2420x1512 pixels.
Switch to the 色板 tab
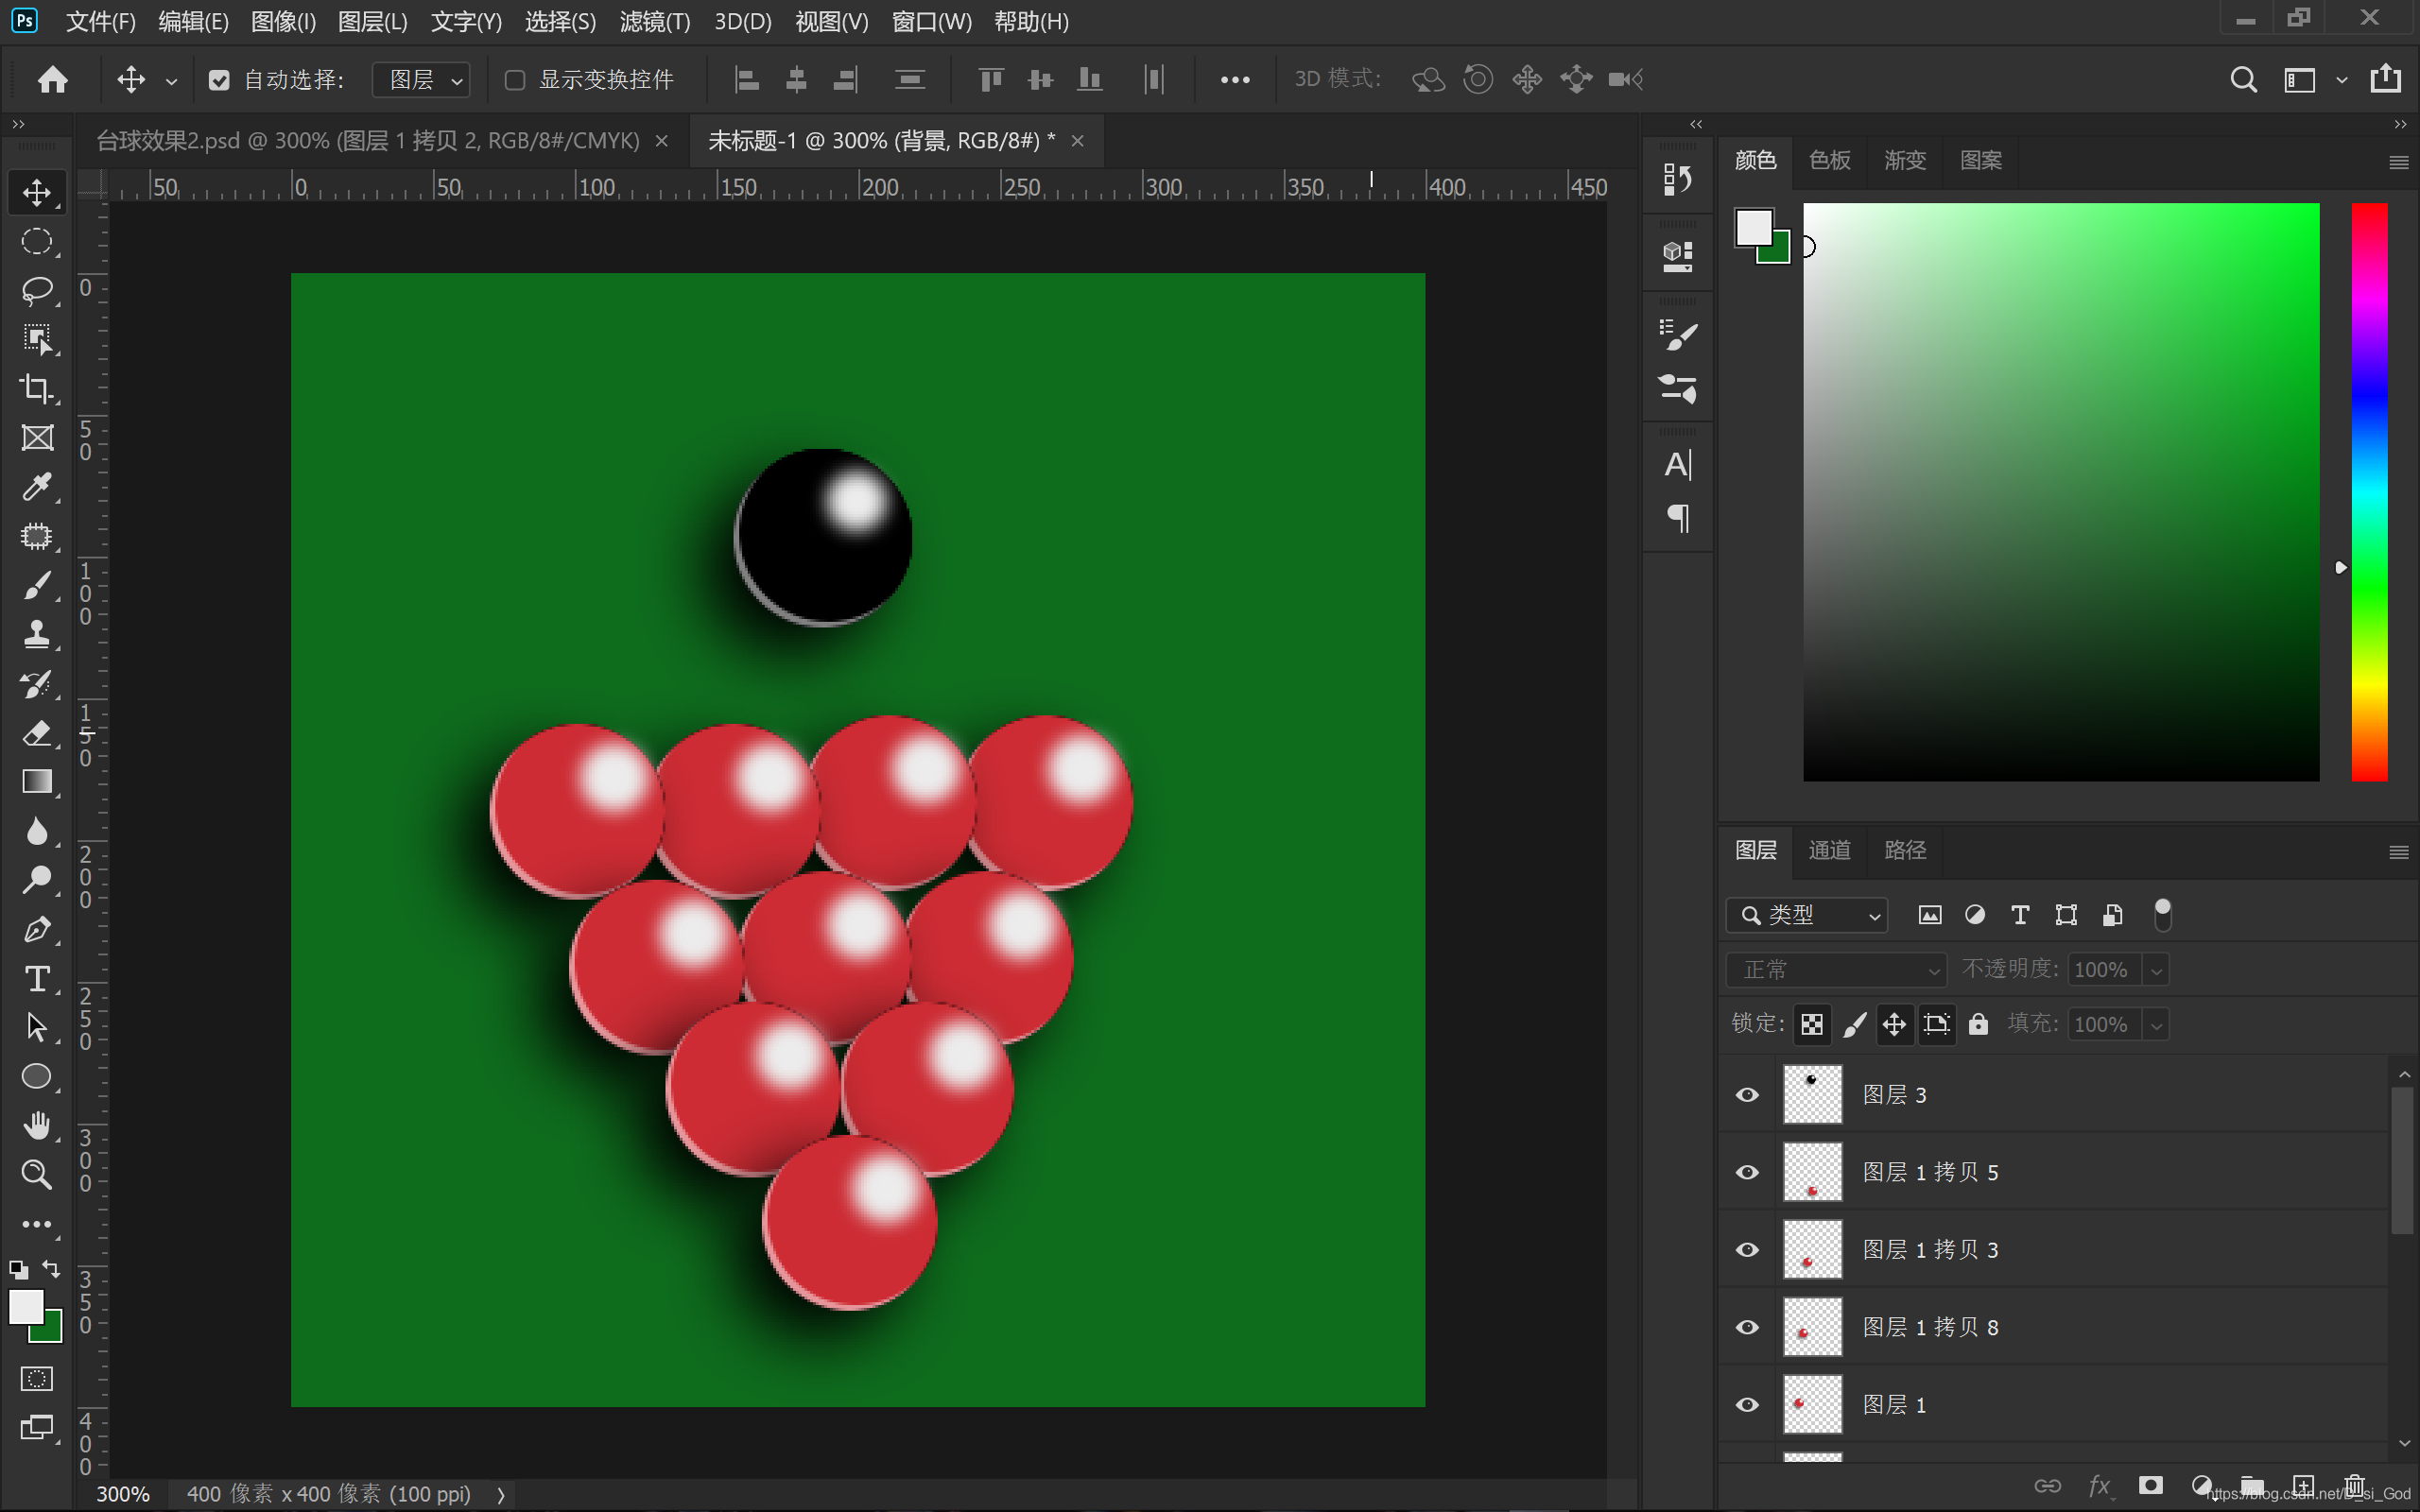(x=1829, y=160)
